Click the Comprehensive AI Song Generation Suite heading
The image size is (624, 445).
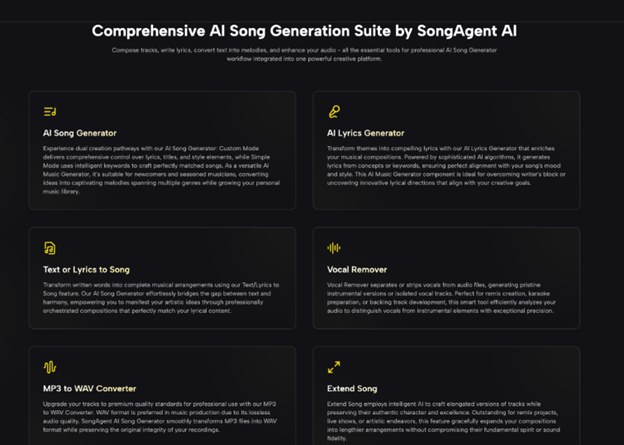click(x=304, y=31)
